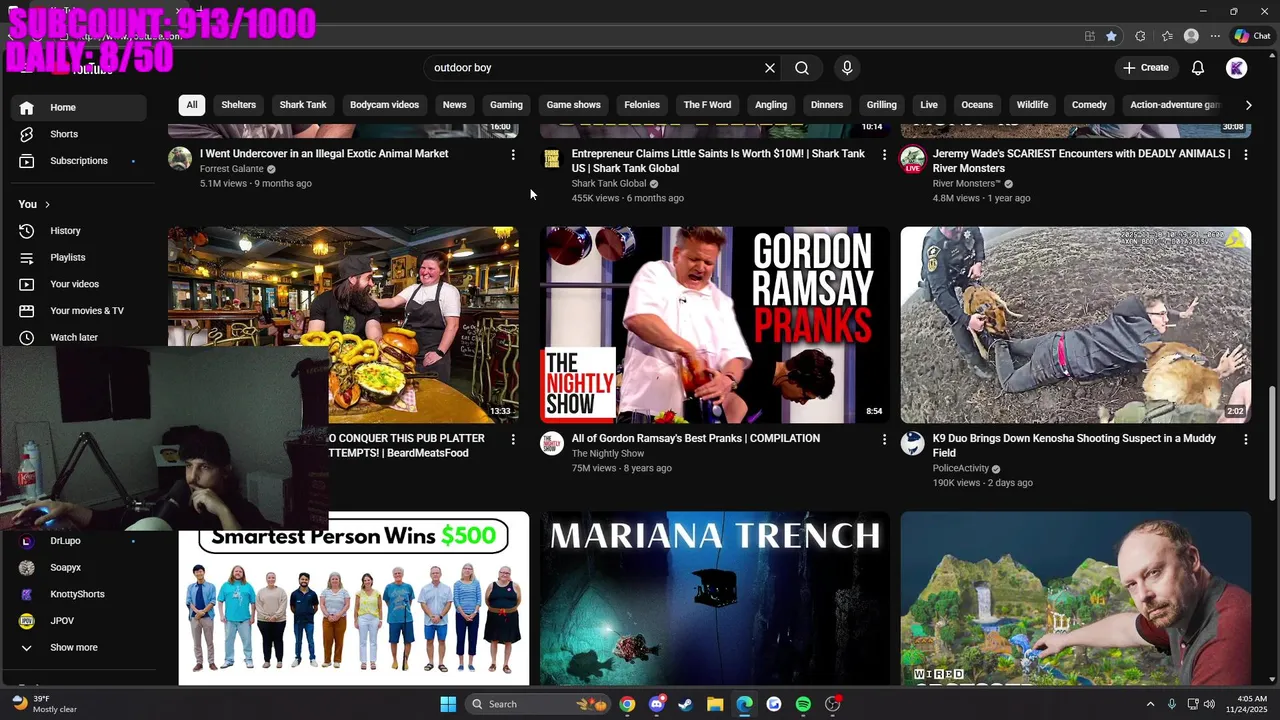Viewport: 1280px width, 720px height.
Task: Open the browser extensions puzzle icon
Action: 1140,36
